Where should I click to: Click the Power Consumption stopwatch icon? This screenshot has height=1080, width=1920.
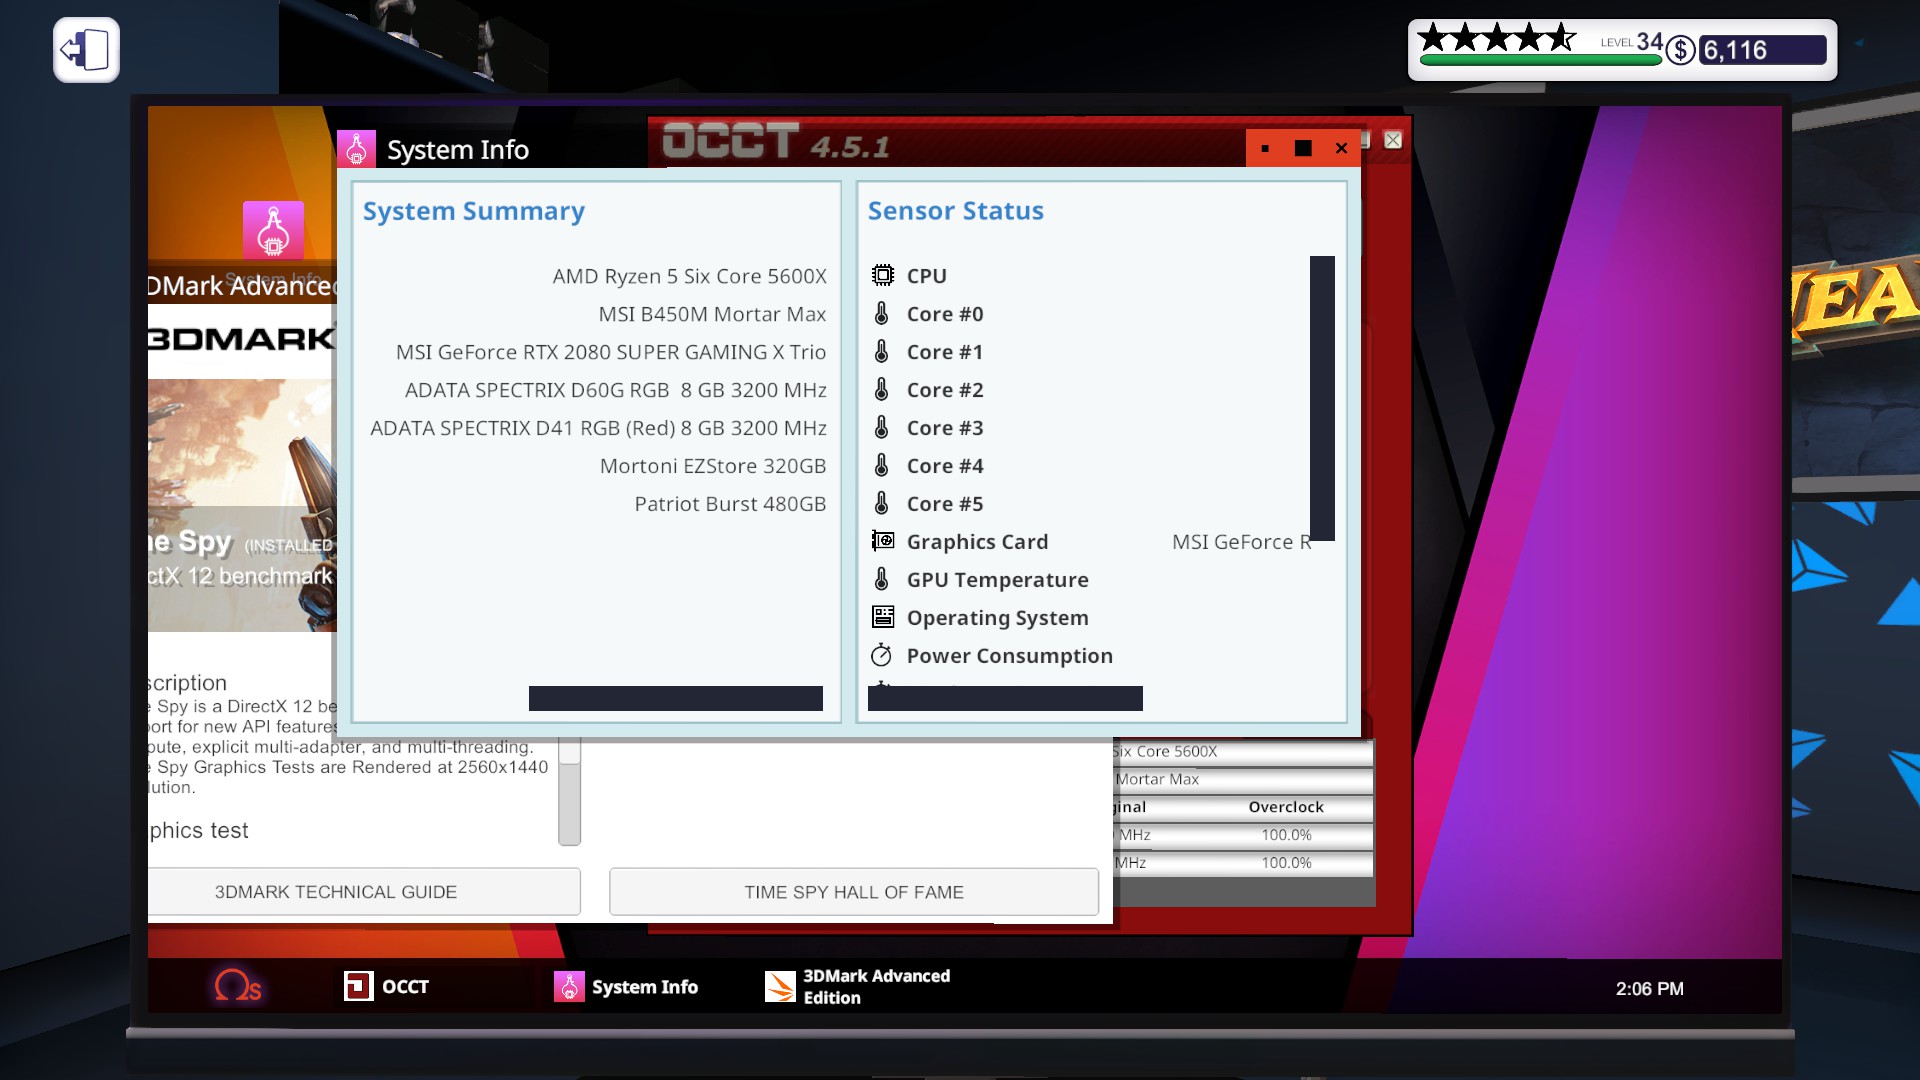[x=882, y=655]
